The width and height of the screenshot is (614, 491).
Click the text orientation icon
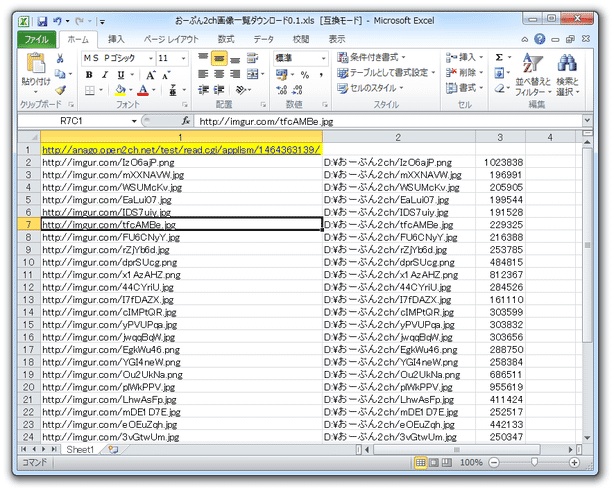(x=240, y=90)
